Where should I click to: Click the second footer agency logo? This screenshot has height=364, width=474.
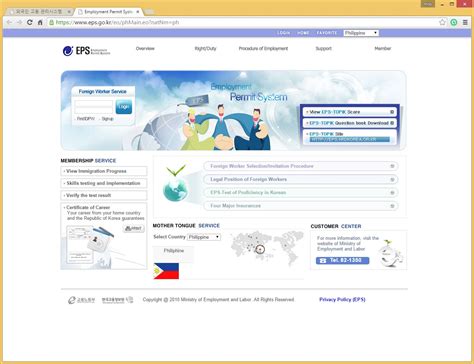[118, 300]
